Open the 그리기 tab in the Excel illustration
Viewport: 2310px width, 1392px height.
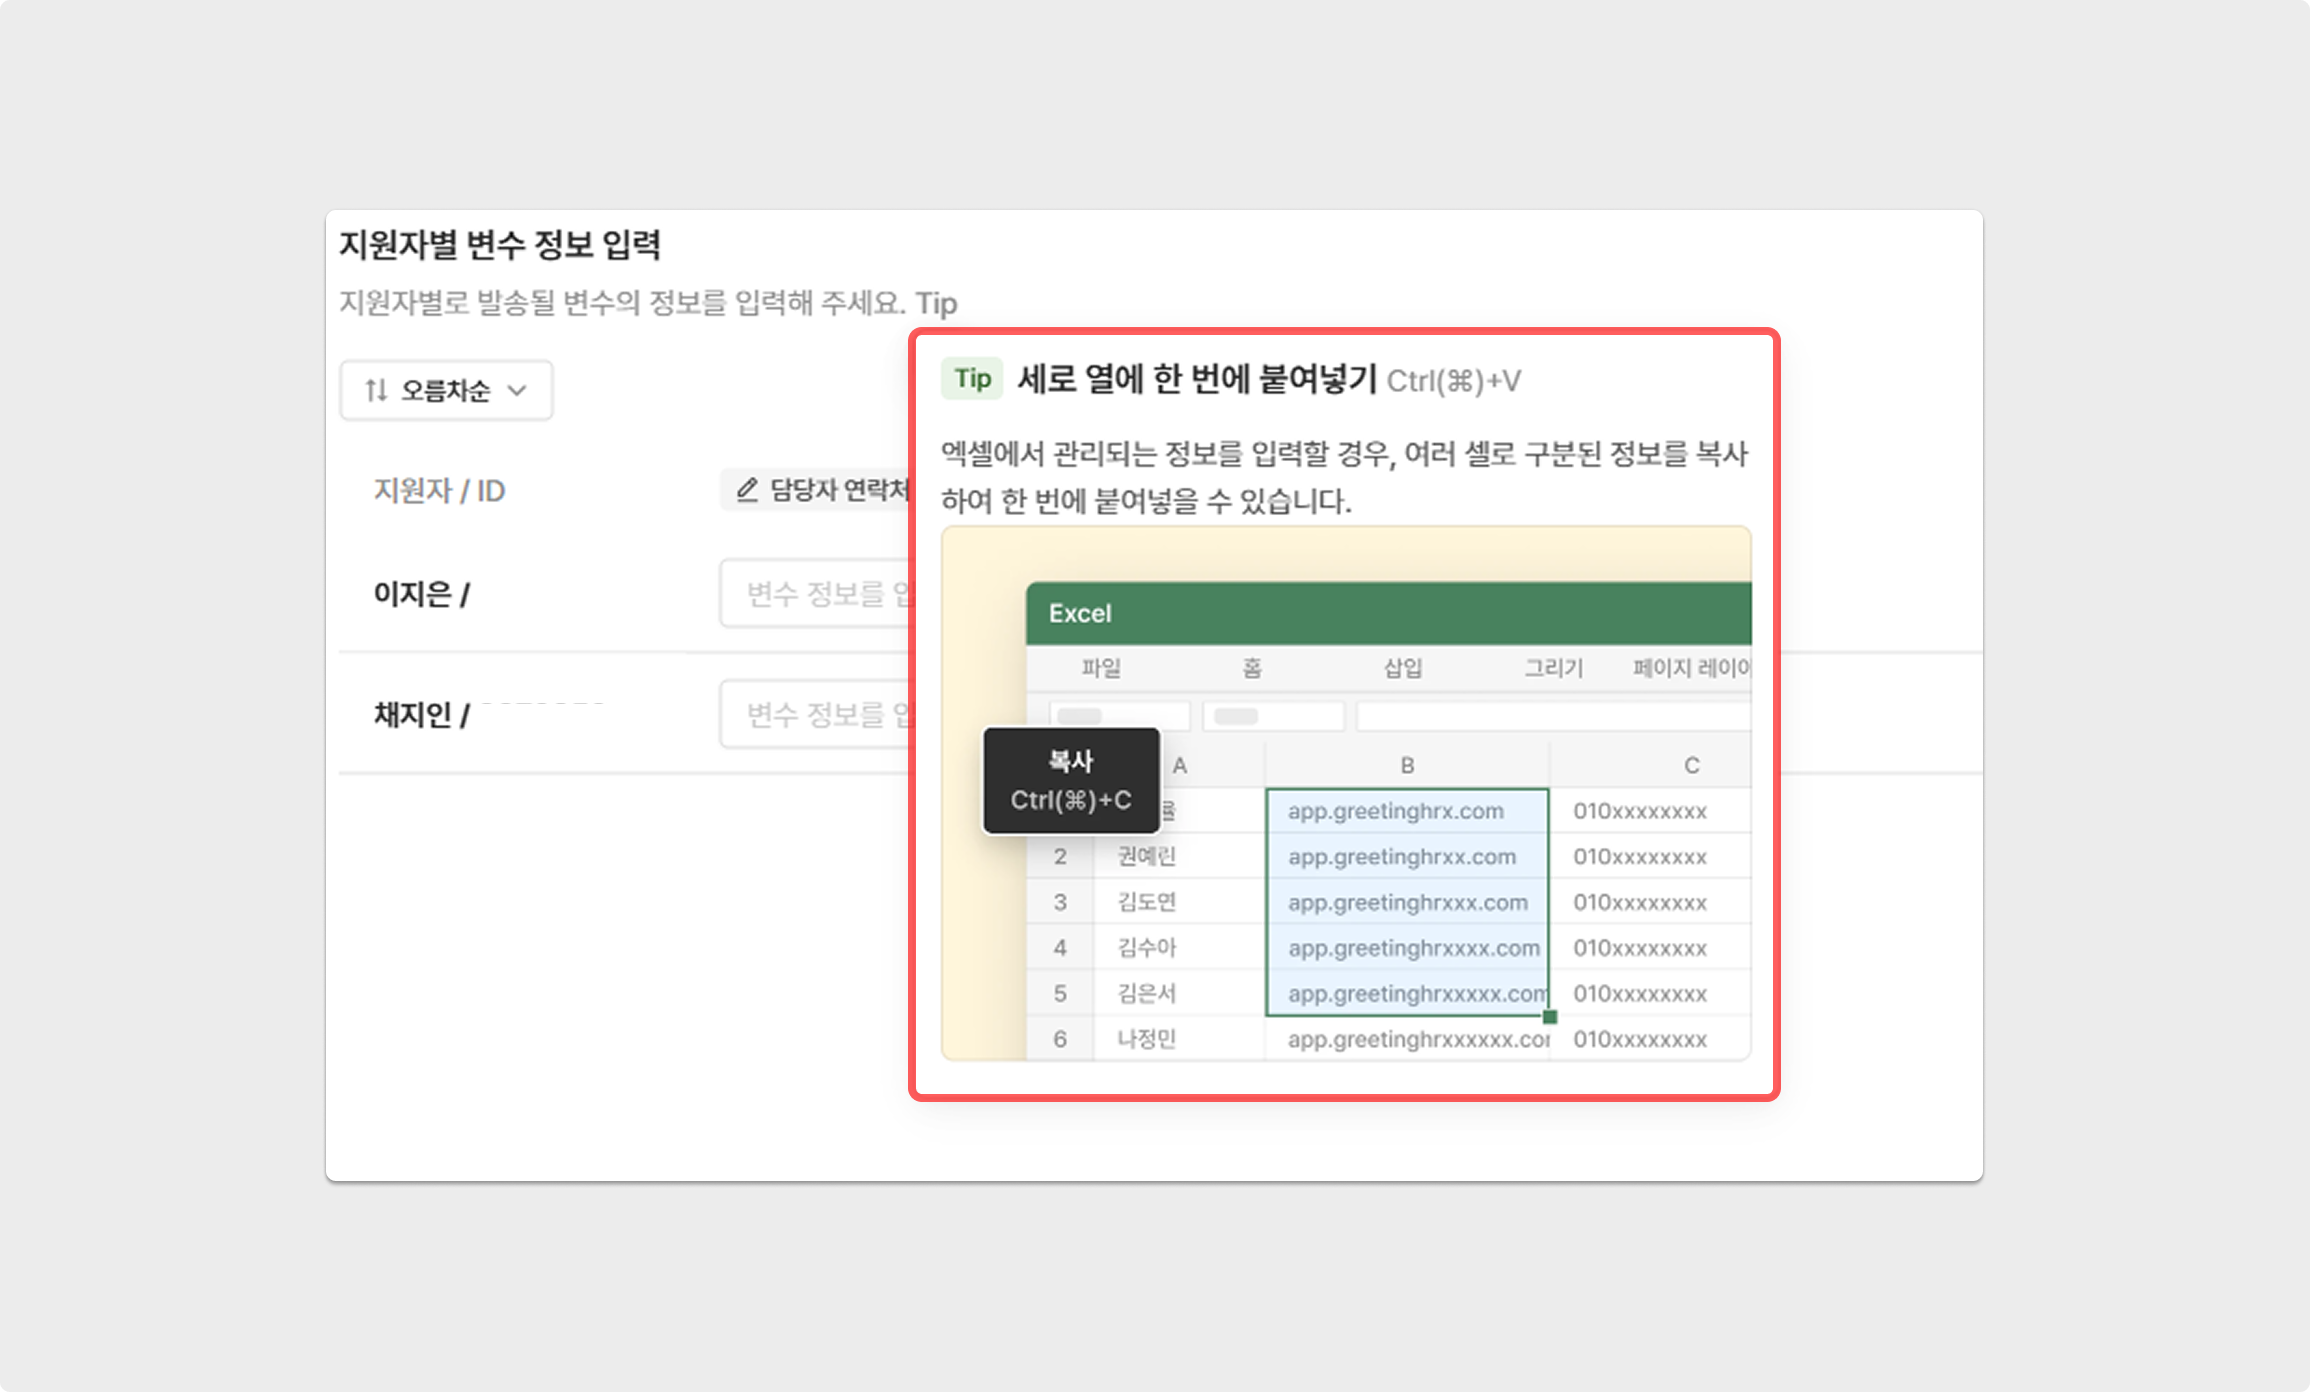(x=1553, y=668)
